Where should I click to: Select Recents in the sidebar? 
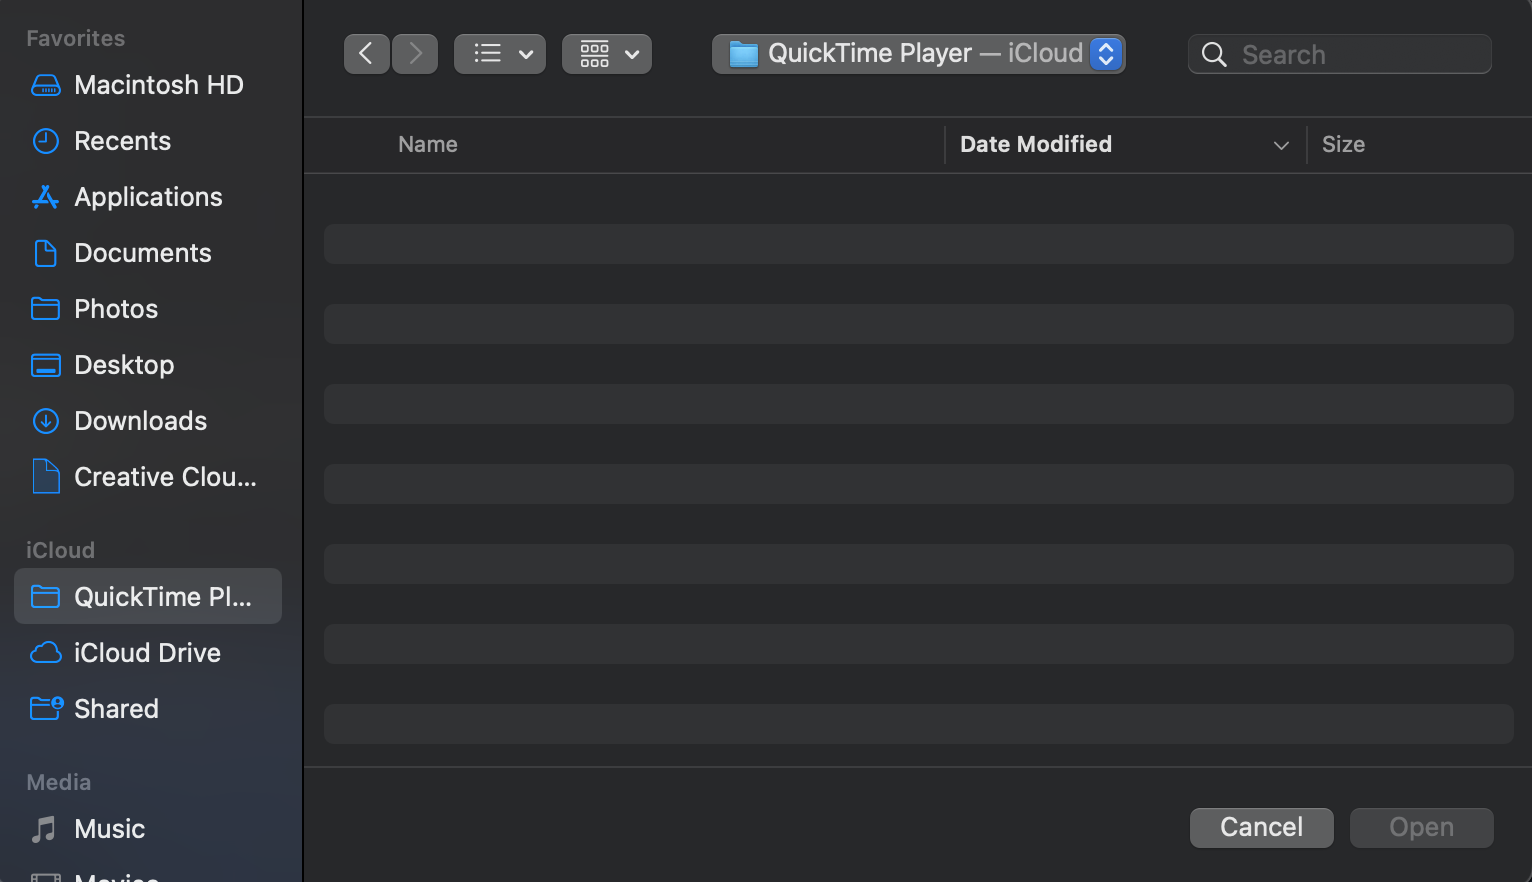148,141
